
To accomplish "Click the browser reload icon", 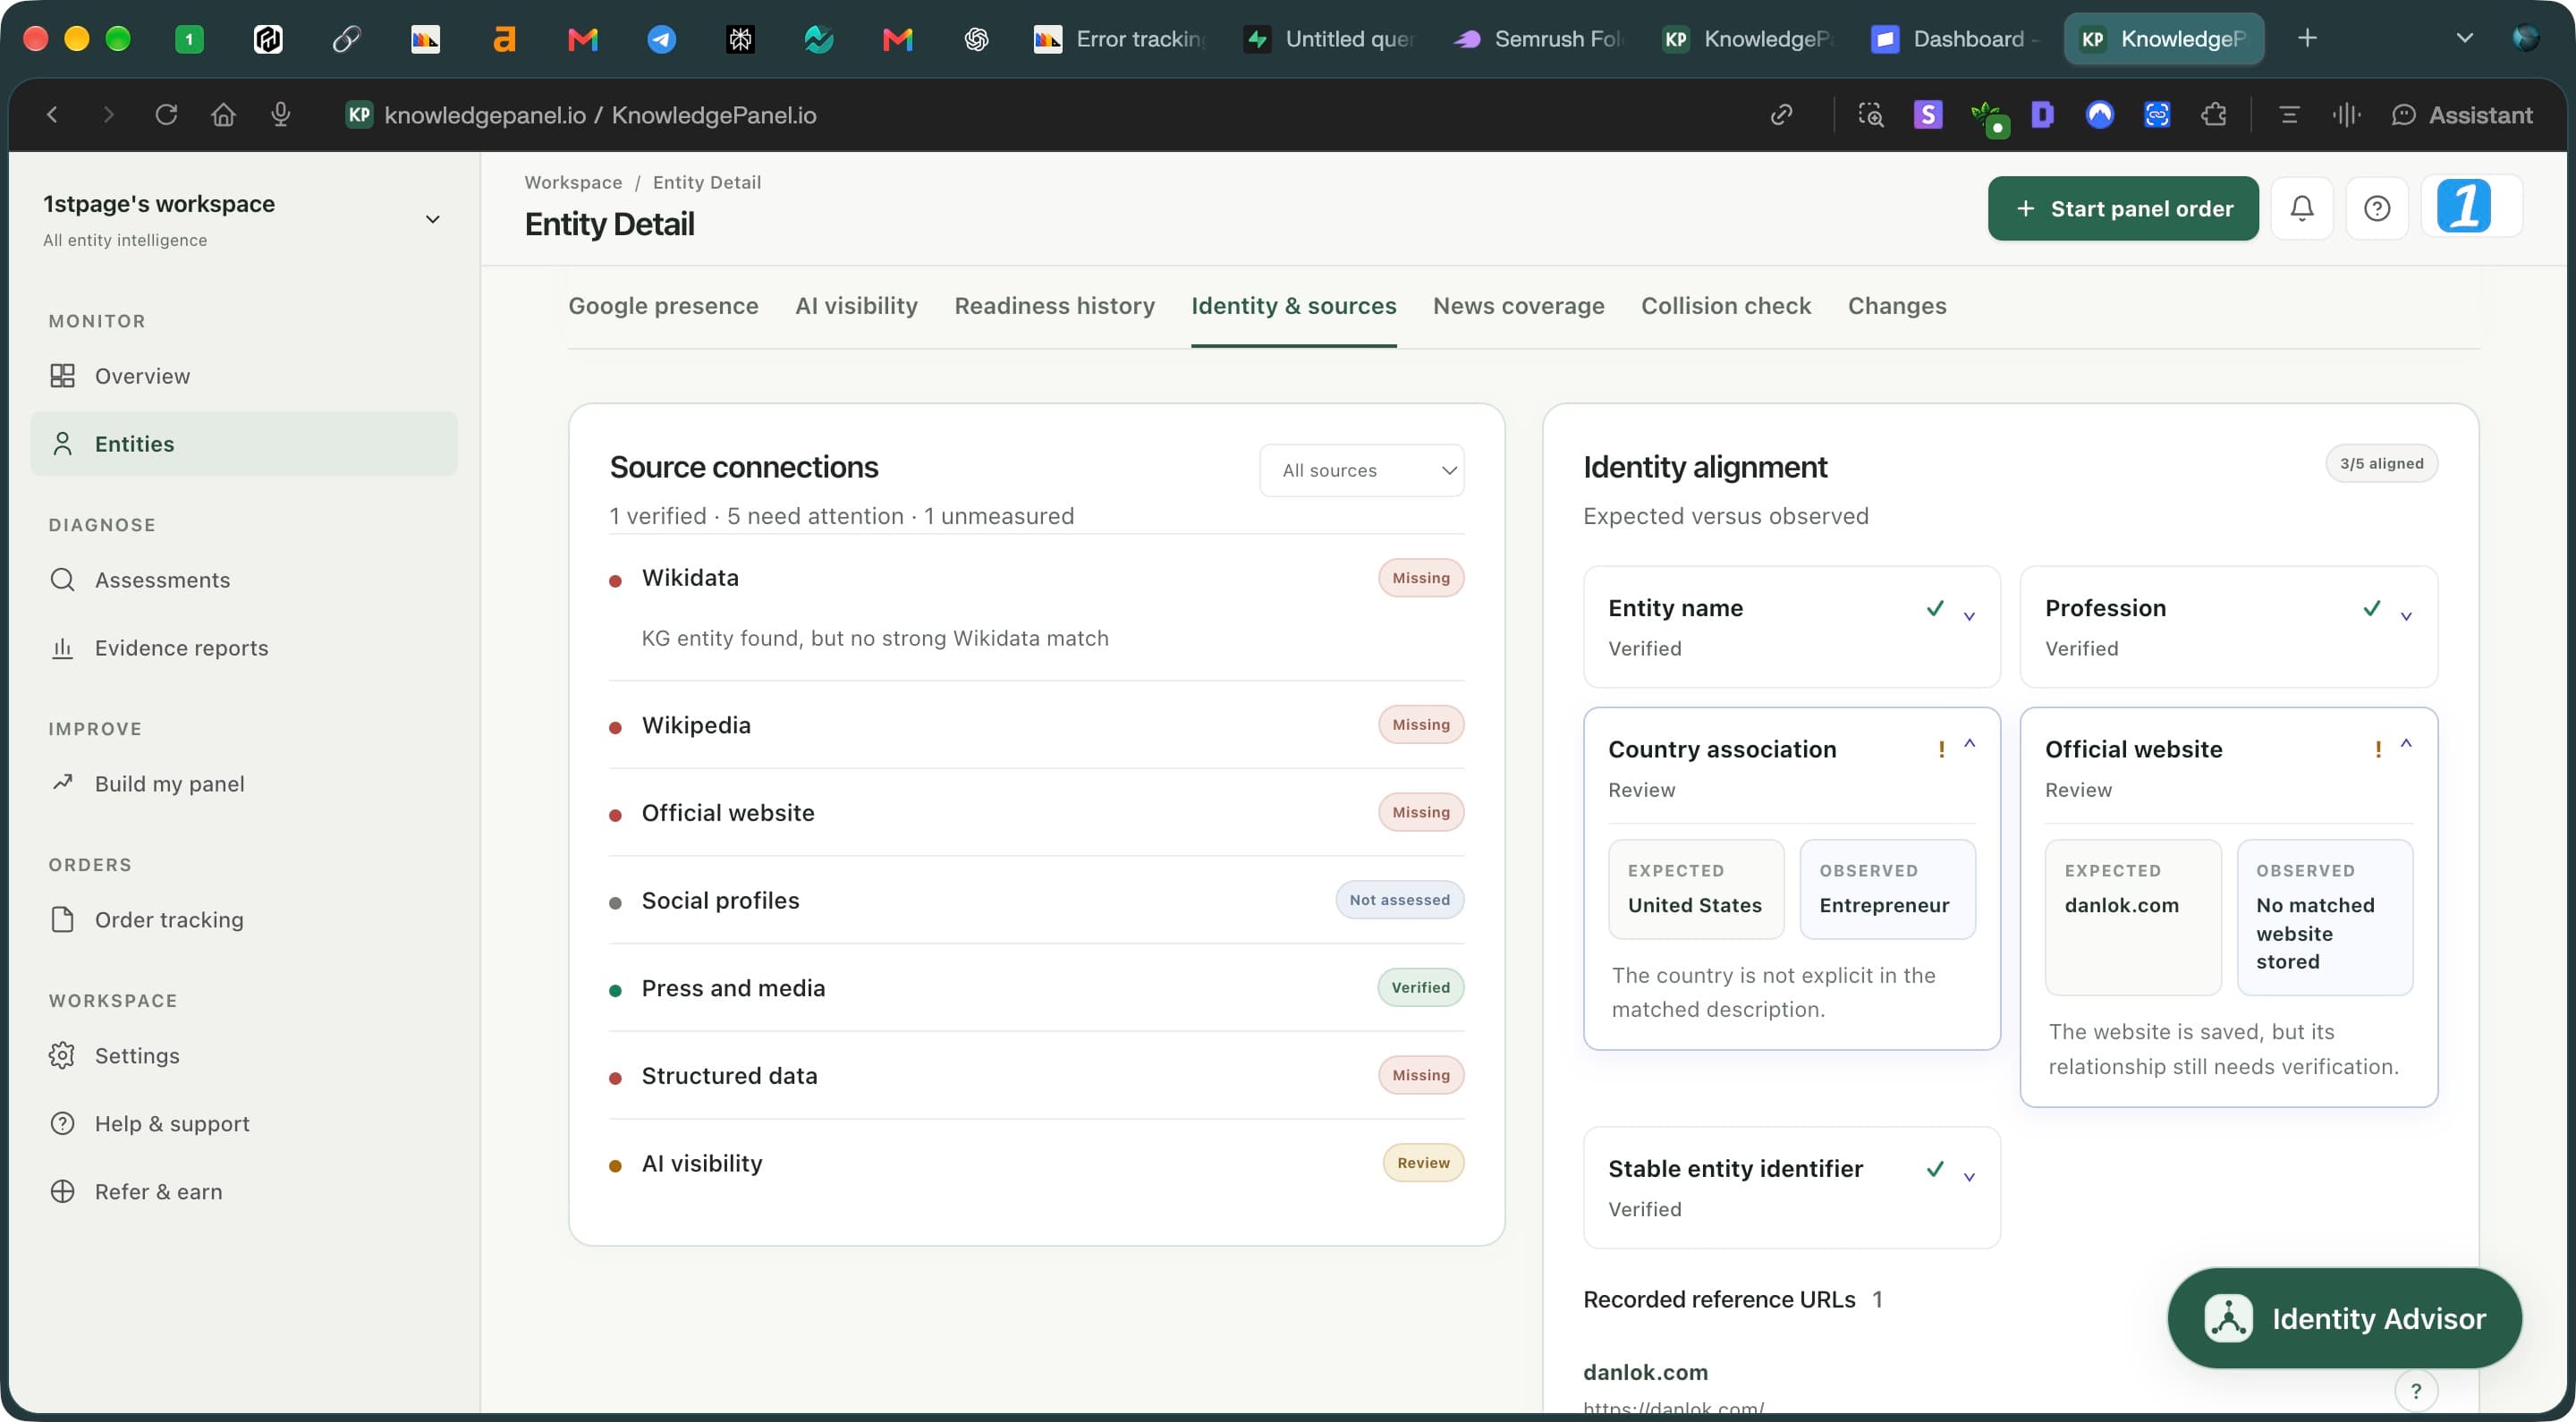I will (166, 115).
